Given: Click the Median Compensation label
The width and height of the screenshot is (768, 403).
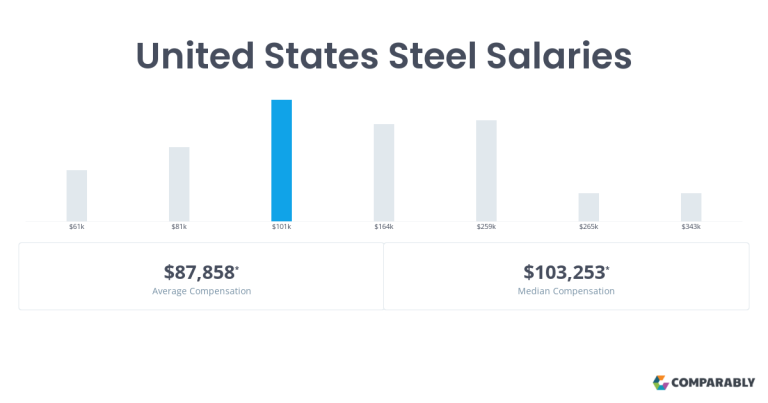Looking at the screenshot, I should [x=566, y=291].
